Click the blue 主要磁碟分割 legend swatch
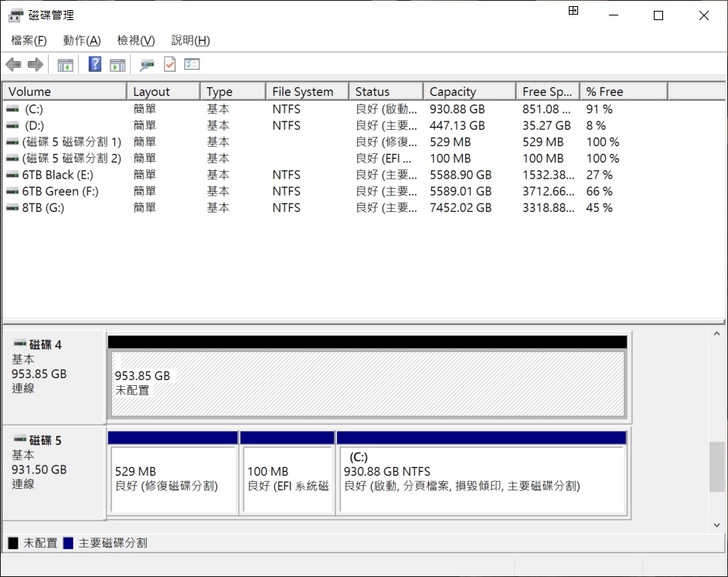Image resolution: width=728 pixels, height=577 pixels. point(68,543)
